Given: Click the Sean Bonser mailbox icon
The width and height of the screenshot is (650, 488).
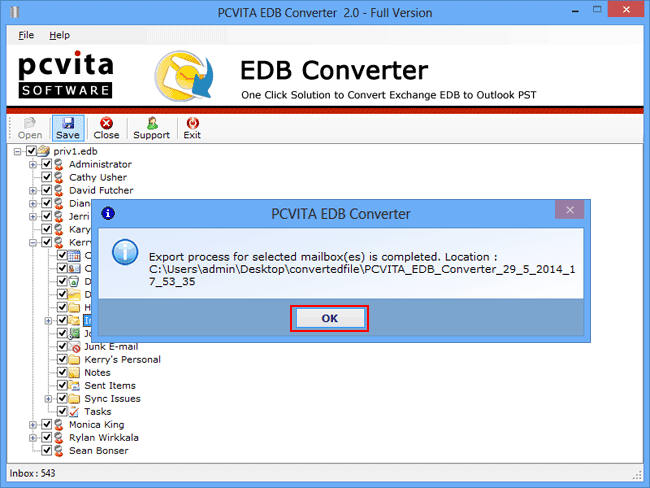Looking at the screenshot, I should [x=59, y=451].
